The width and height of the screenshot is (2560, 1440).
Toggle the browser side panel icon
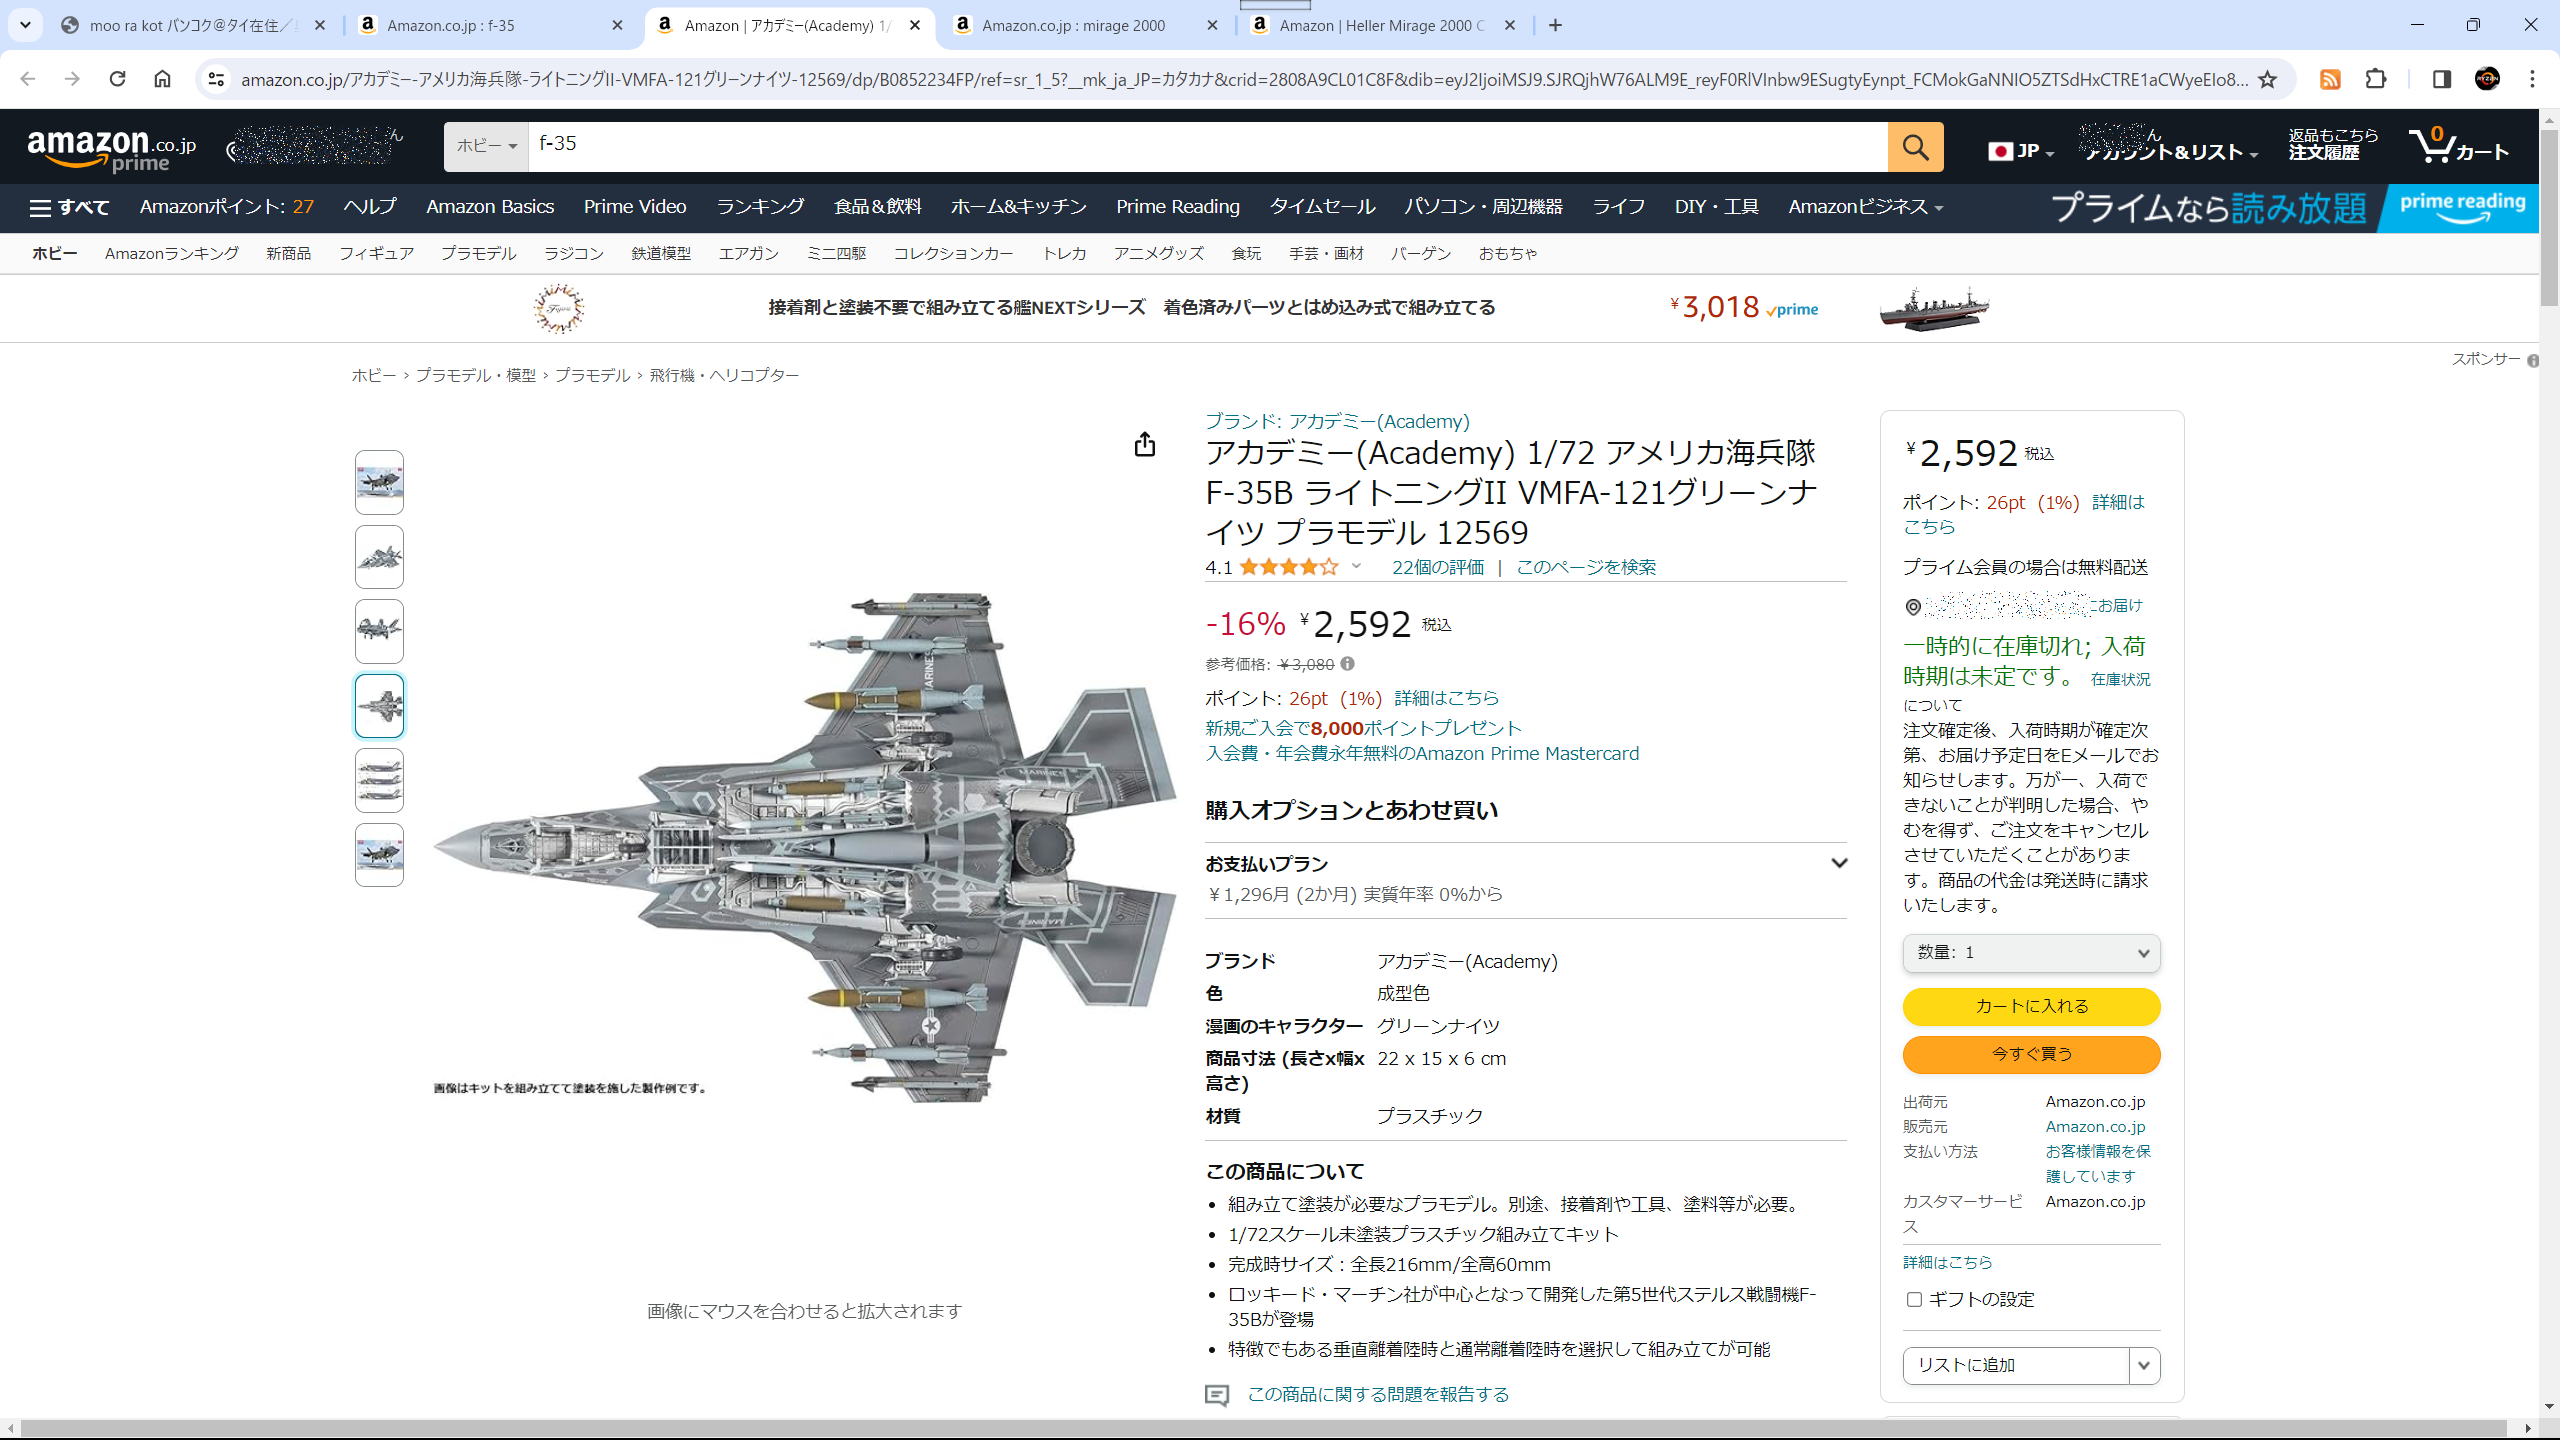[2441, 79]
